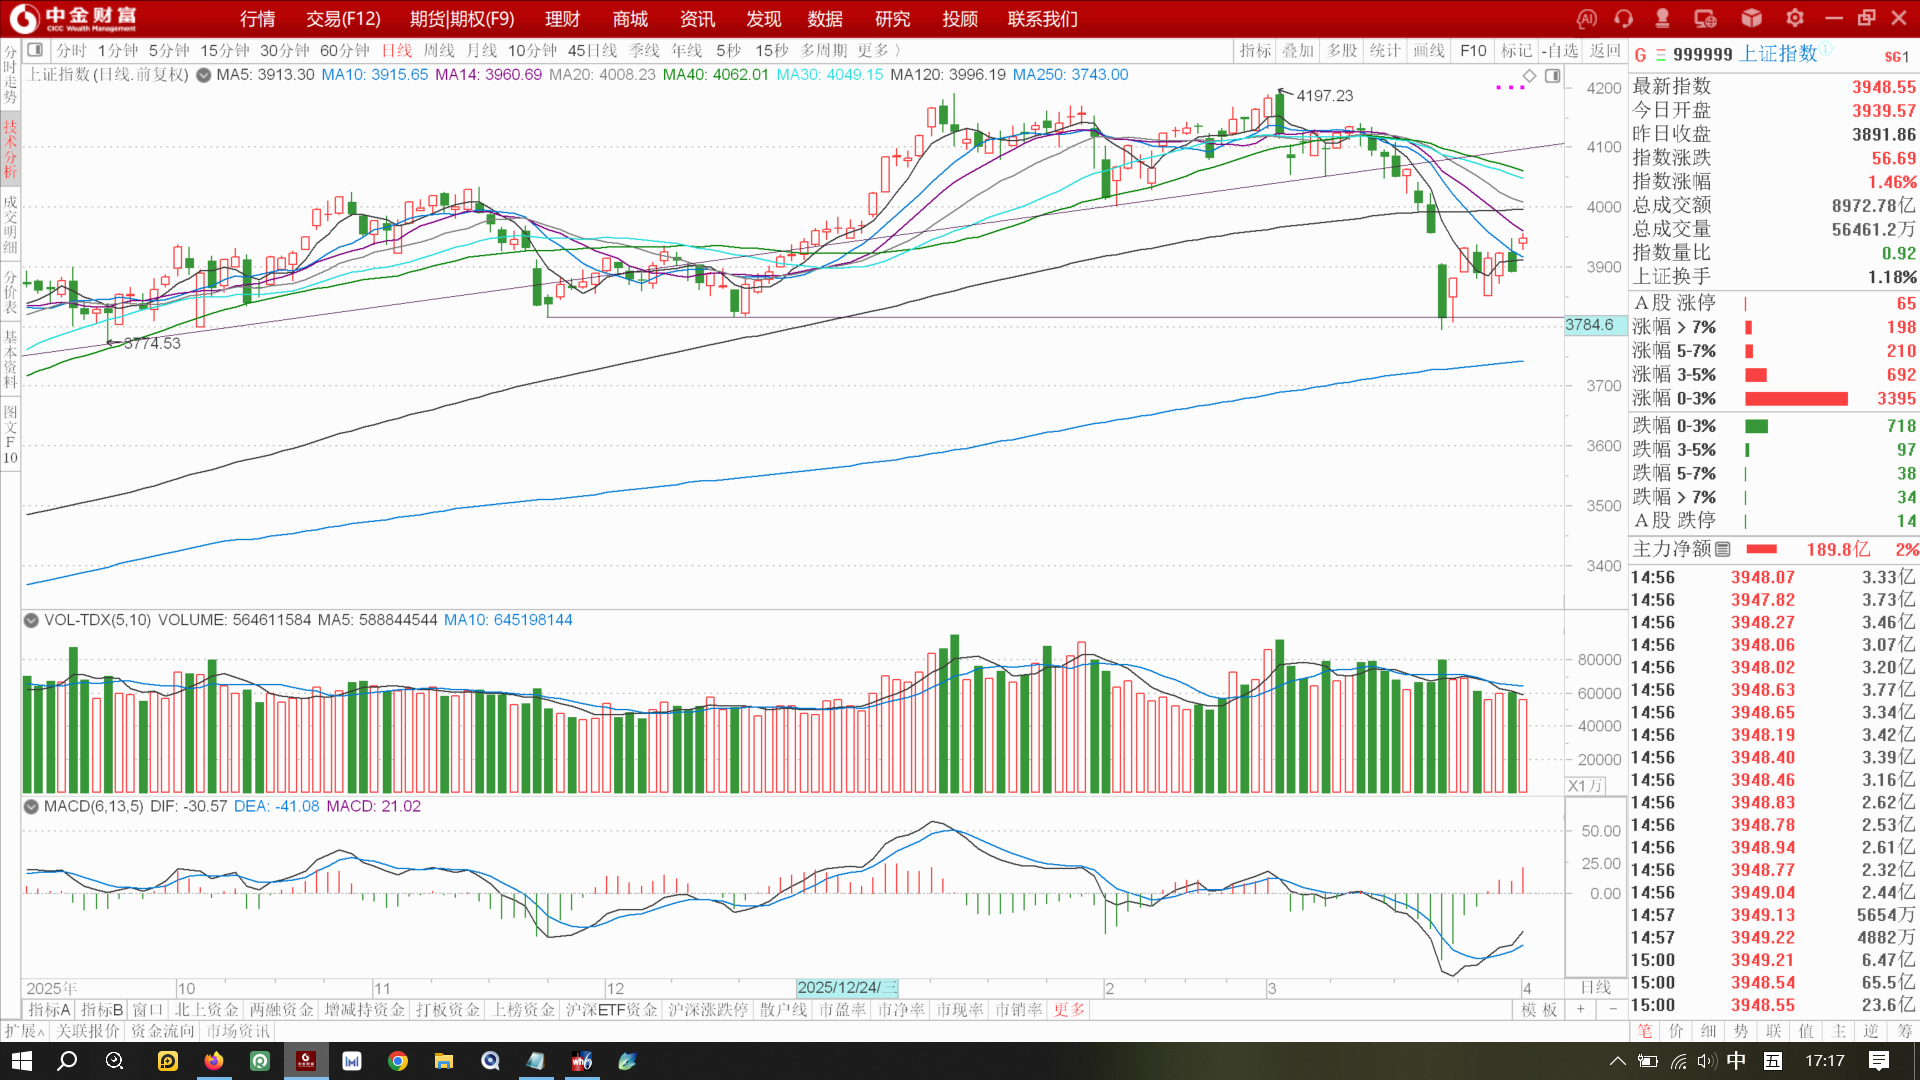The image size is (1920, 1080).
Task: Click the 叠加 toolbar button
Action: pyautogui.click(x=1298, y=50)
